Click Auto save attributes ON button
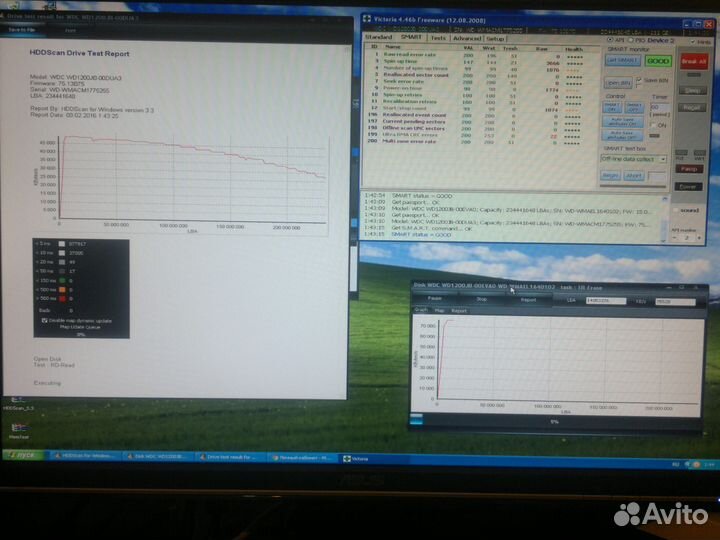The image size is (720, 540). tap(622, 122)
